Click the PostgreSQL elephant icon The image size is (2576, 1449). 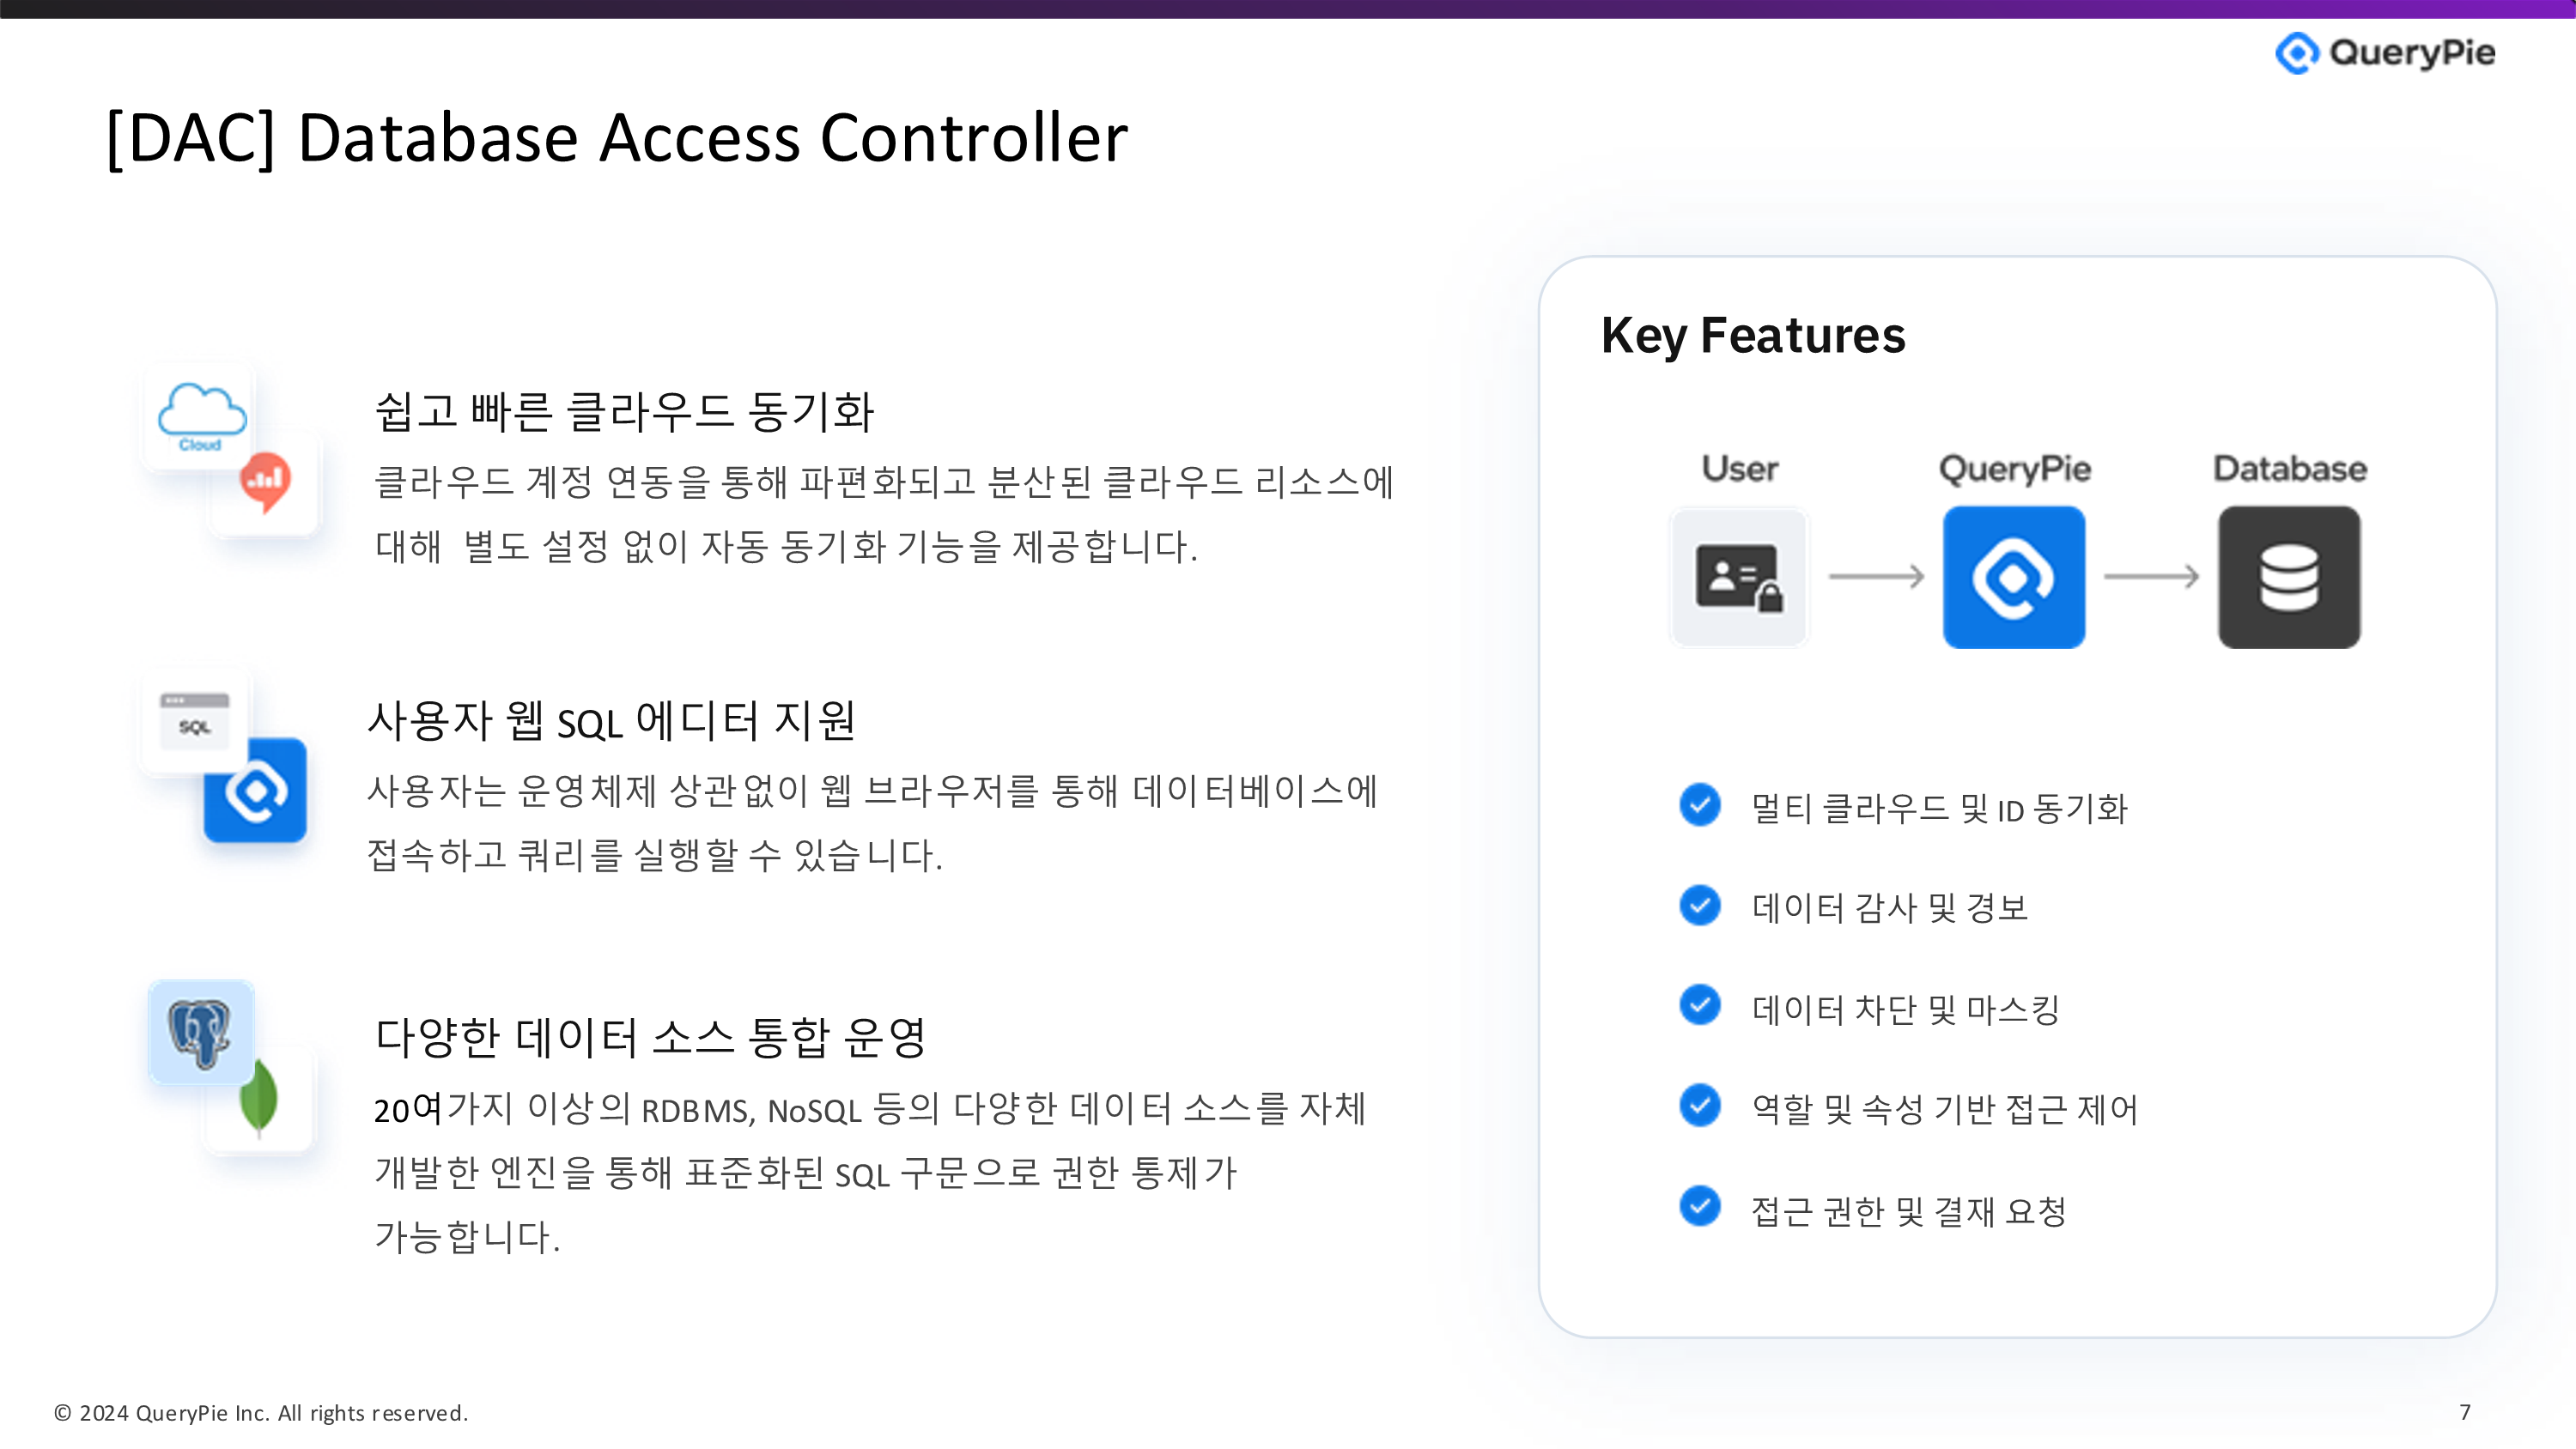tap(201, 1032)
